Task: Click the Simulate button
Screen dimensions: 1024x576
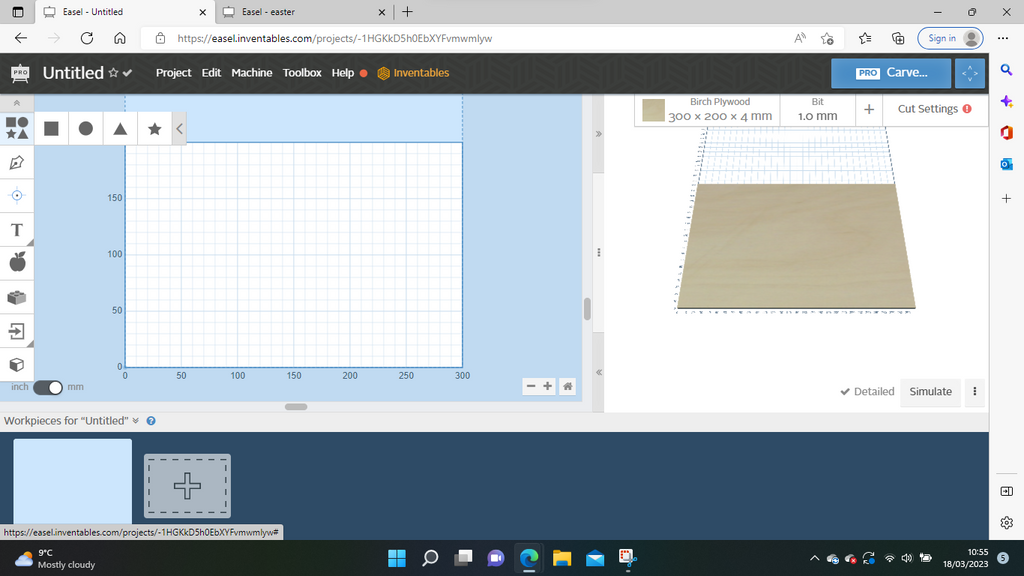Action: click(x=930, y=392)
